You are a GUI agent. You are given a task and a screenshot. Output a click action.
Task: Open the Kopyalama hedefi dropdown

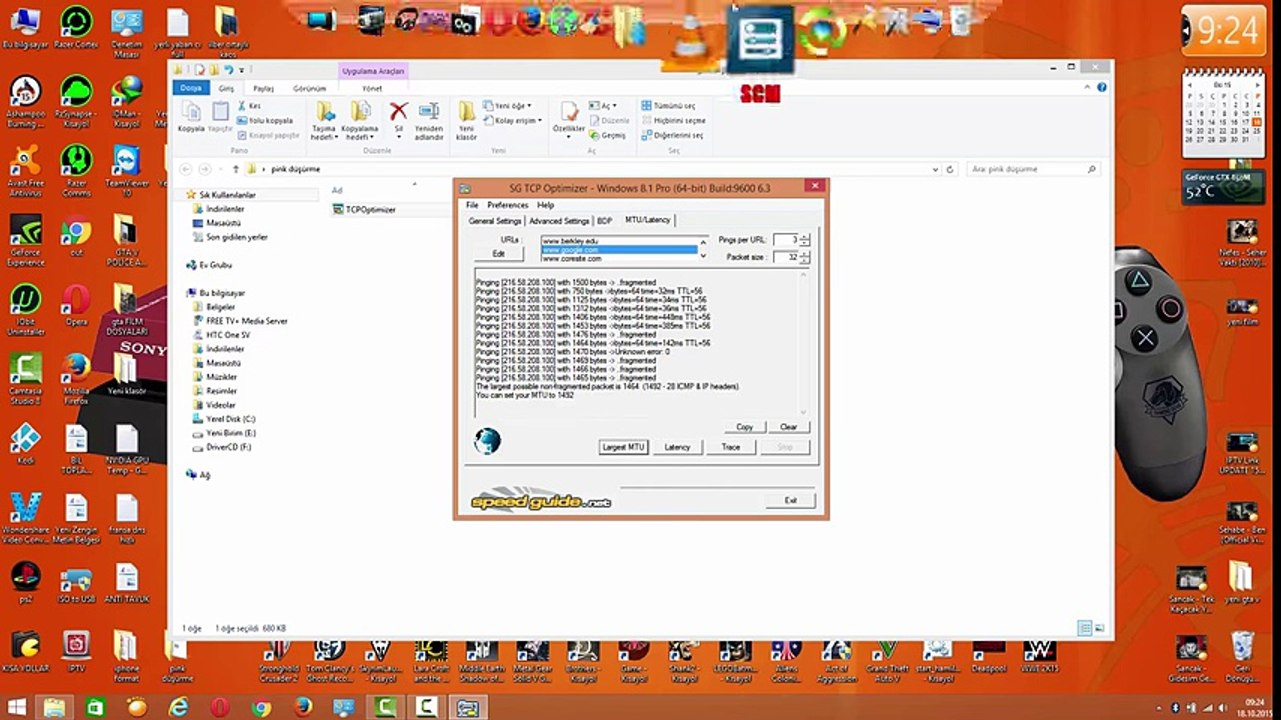(x=359, y=120)
